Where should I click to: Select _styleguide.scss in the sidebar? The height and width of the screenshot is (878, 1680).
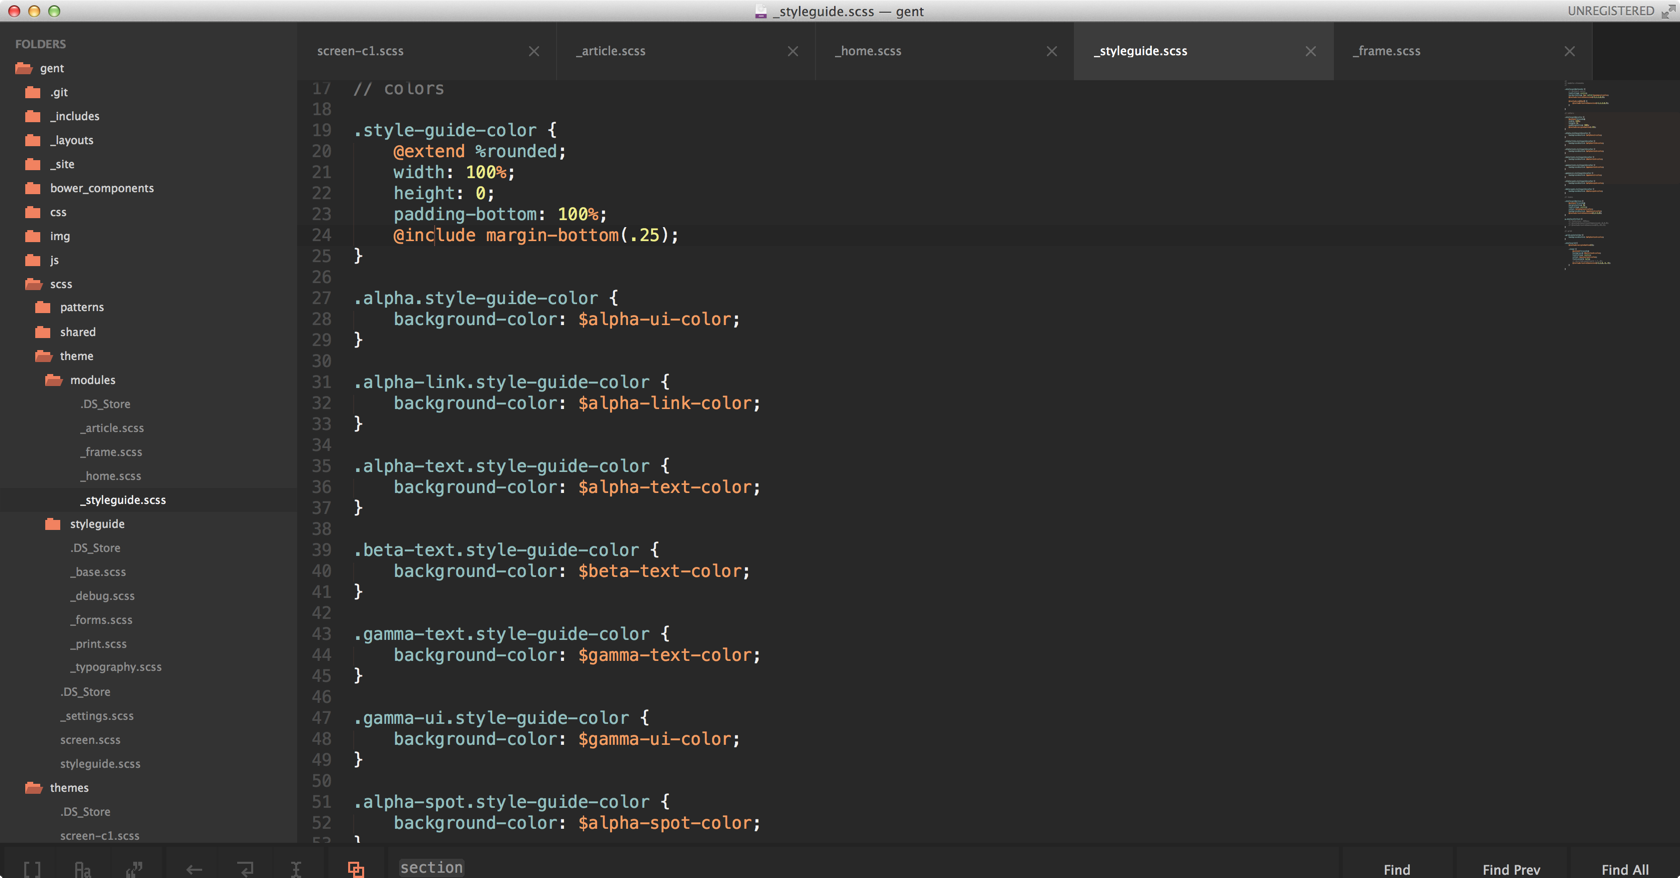pyautogui.click(x=123, y=500)
